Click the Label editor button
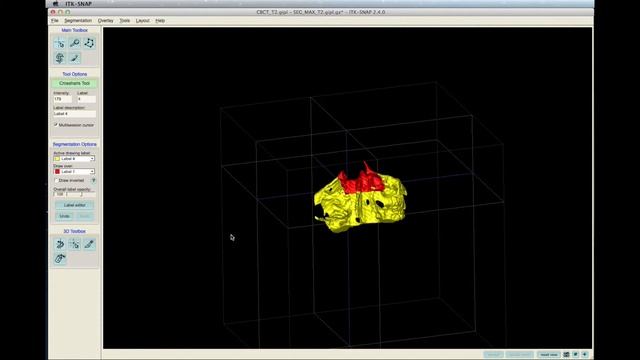This screenshot has height=360, width=640. point(75,205)
